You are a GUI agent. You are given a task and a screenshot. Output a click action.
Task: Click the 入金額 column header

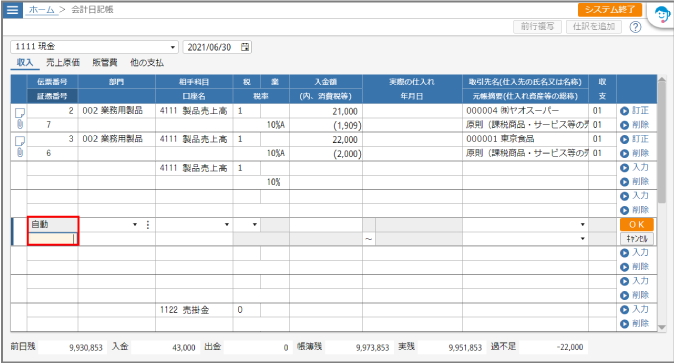326,82
